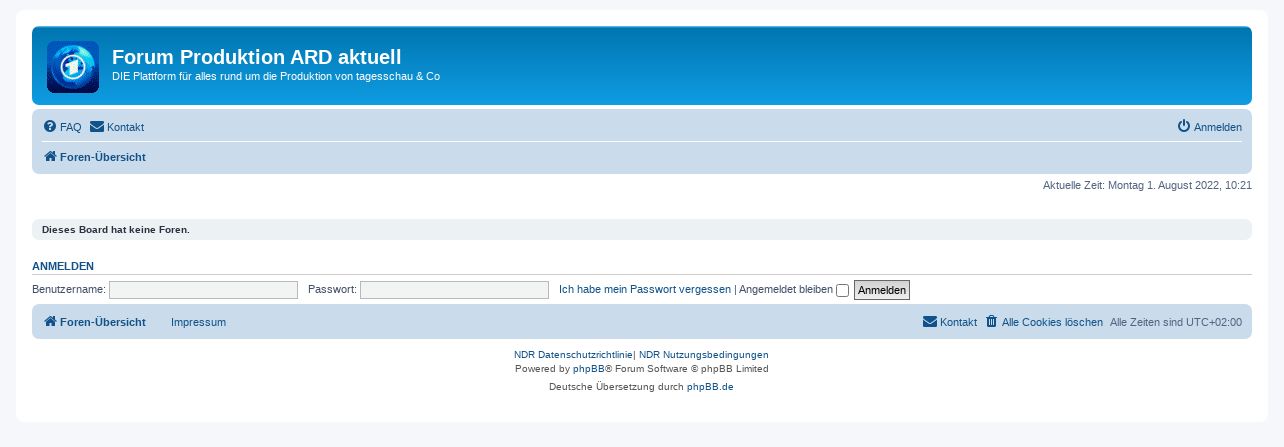Open the Impressum link
The image size is (1284, 447).
(198, 322)
